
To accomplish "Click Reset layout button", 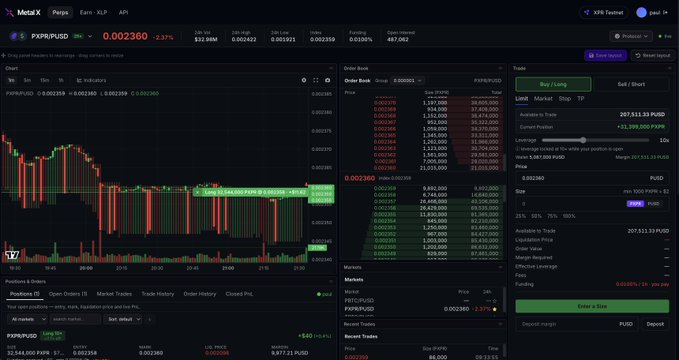I will (653, 55).
